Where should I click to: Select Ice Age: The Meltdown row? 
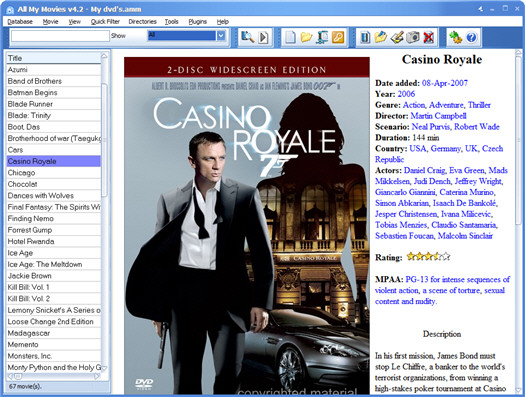tap(54, 264)
